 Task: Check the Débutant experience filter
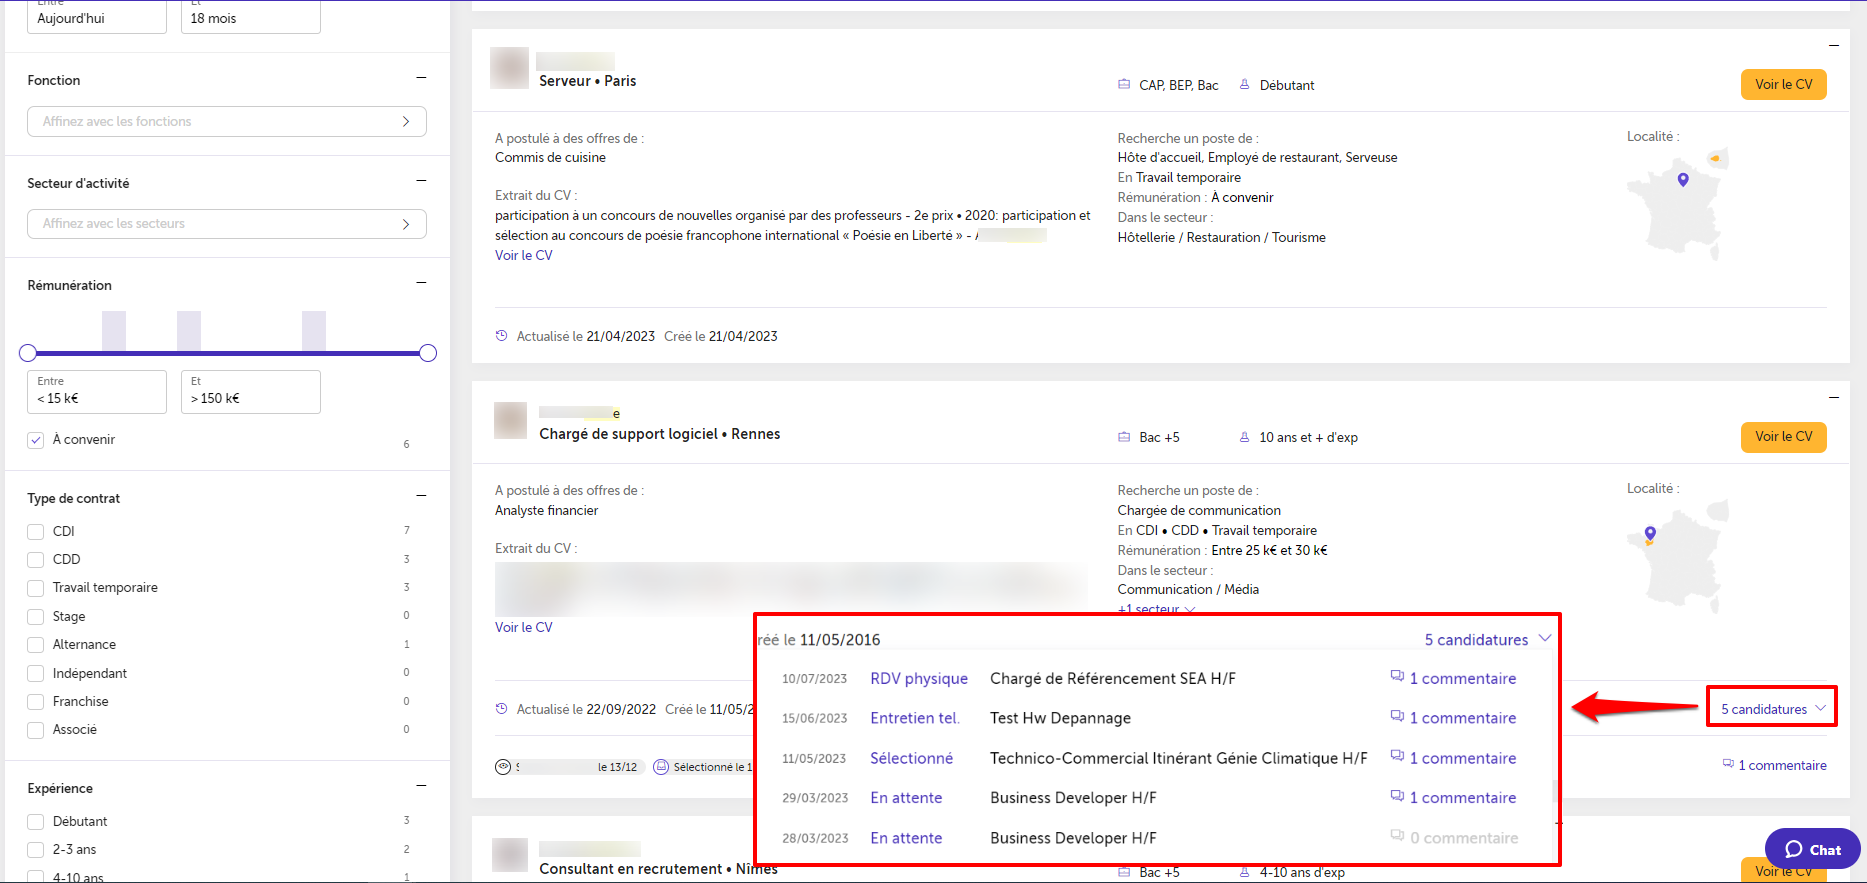pyautogui.click(x=36, y=822)
